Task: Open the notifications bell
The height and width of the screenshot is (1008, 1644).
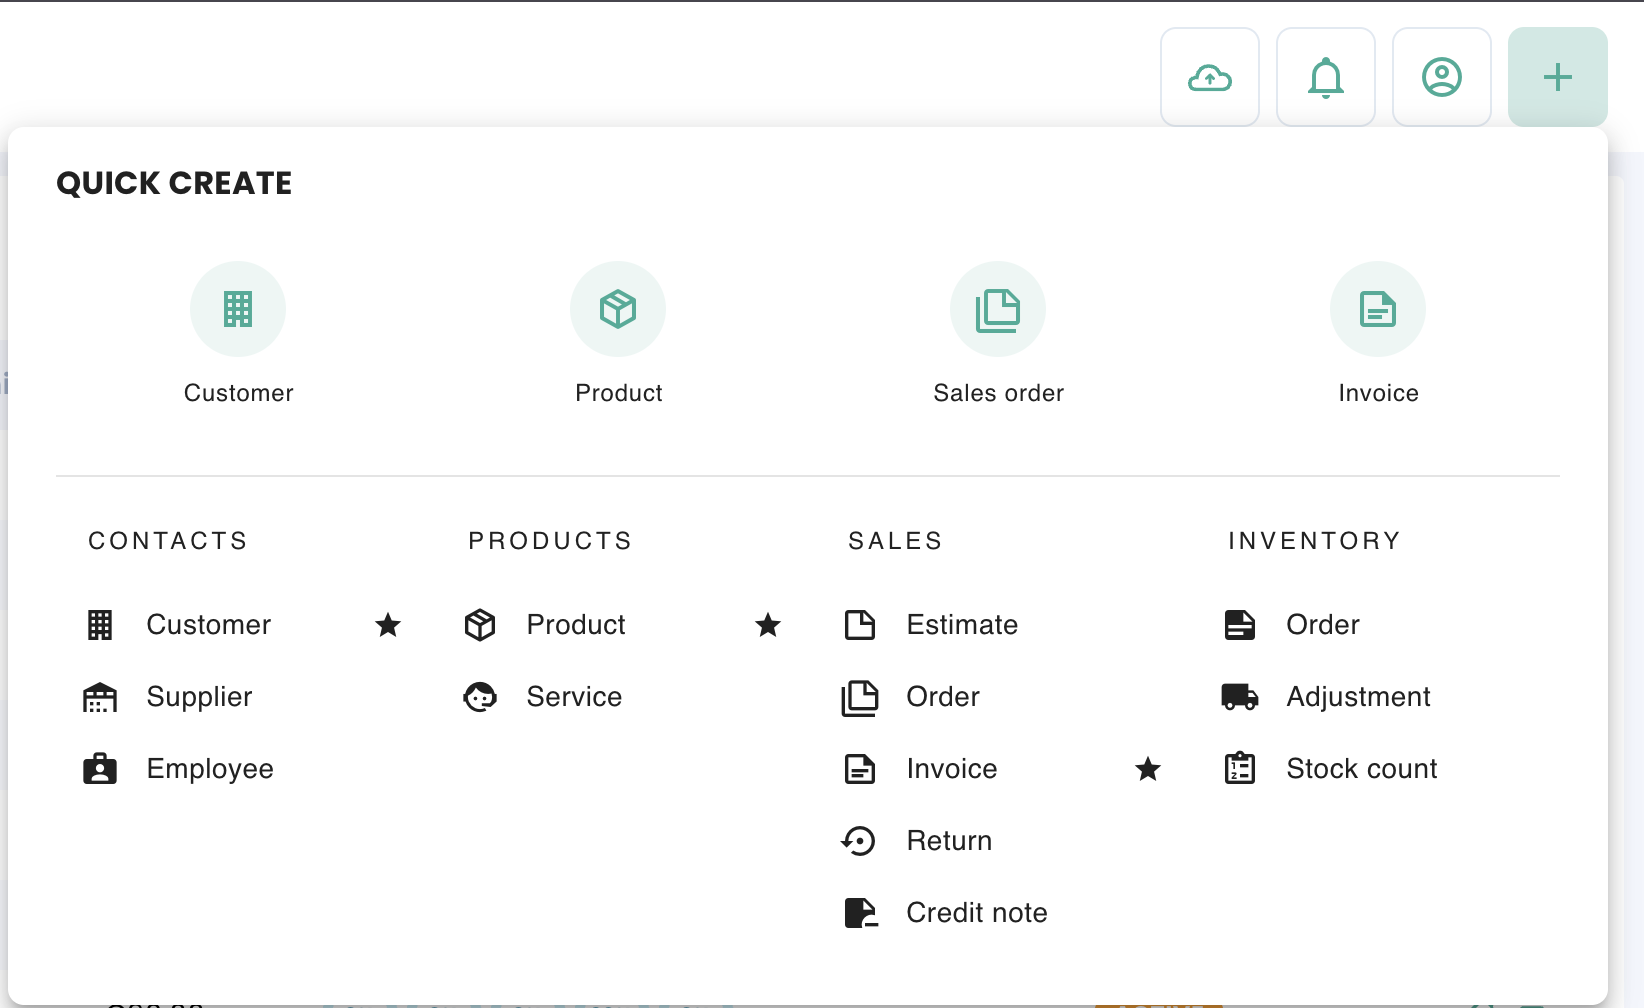Action: (1325, 78)
